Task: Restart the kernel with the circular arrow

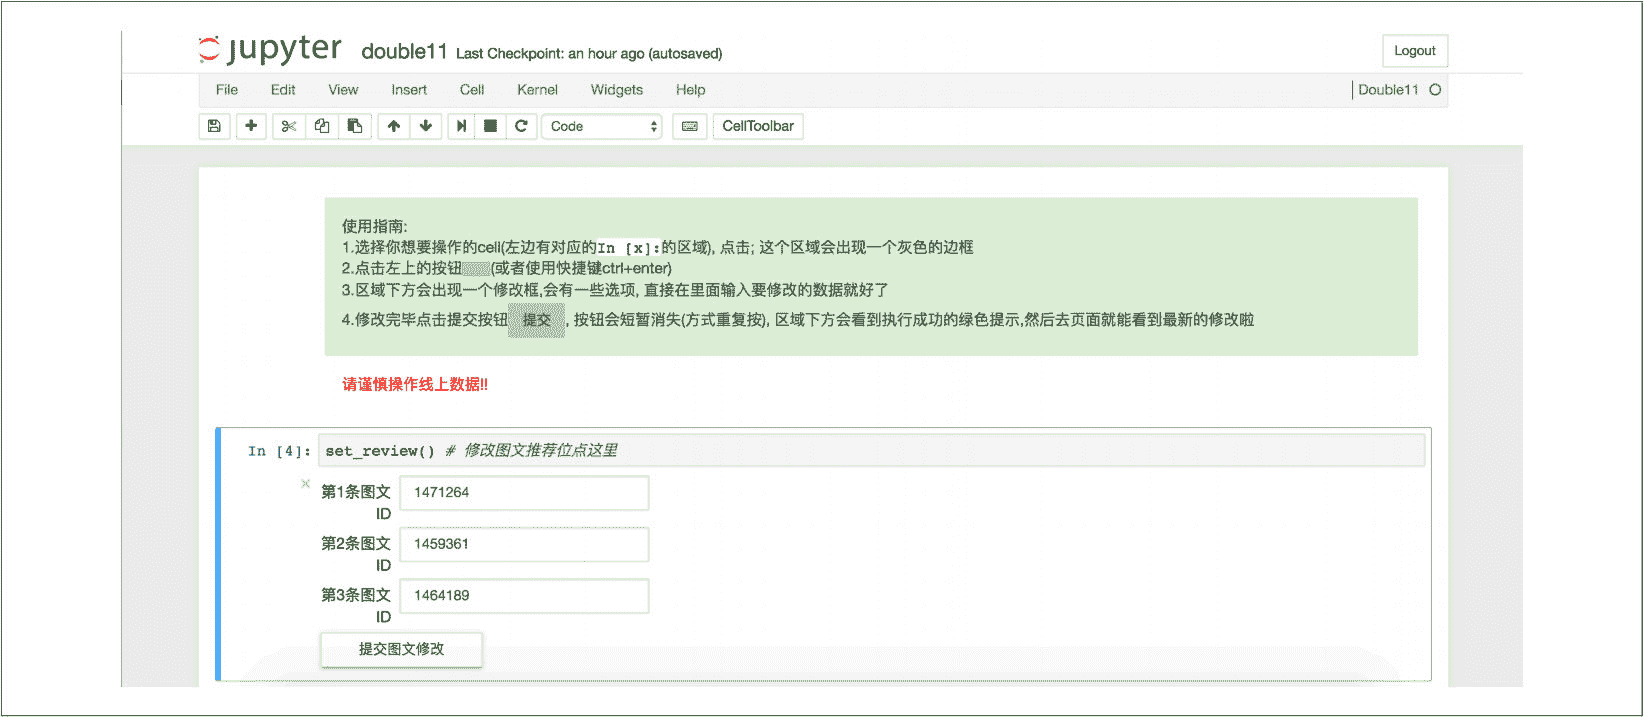Action: [x=521, y=126]
